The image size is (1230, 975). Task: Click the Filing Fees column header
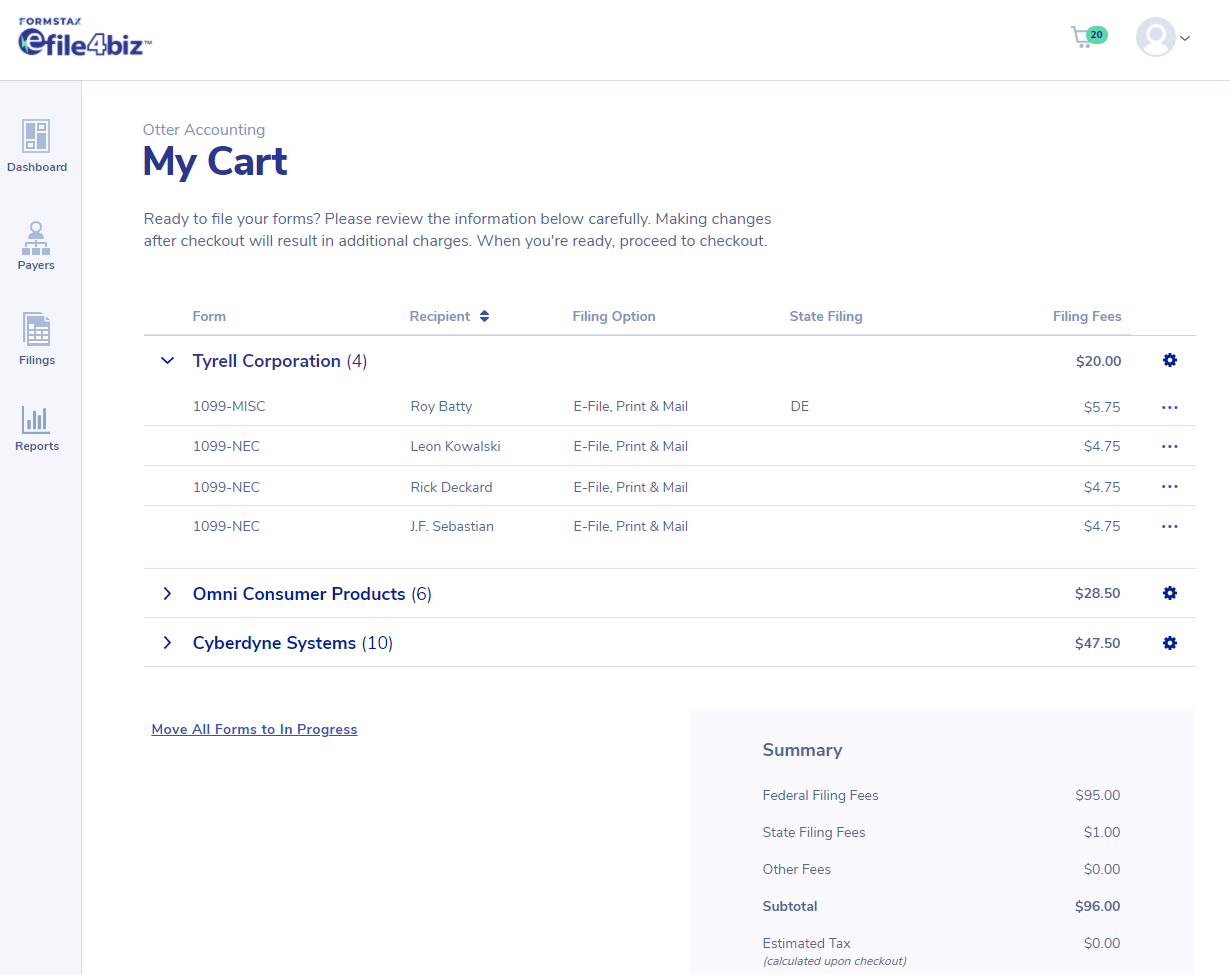(x=1087, y=316)
